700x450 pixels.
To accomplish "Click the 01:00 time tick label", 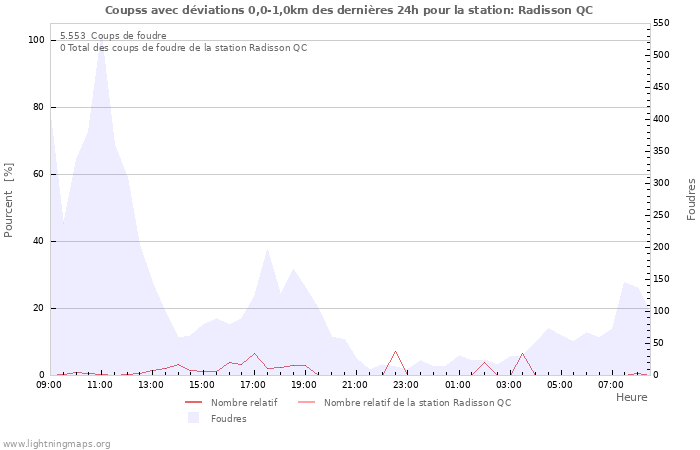I will 458,385.
